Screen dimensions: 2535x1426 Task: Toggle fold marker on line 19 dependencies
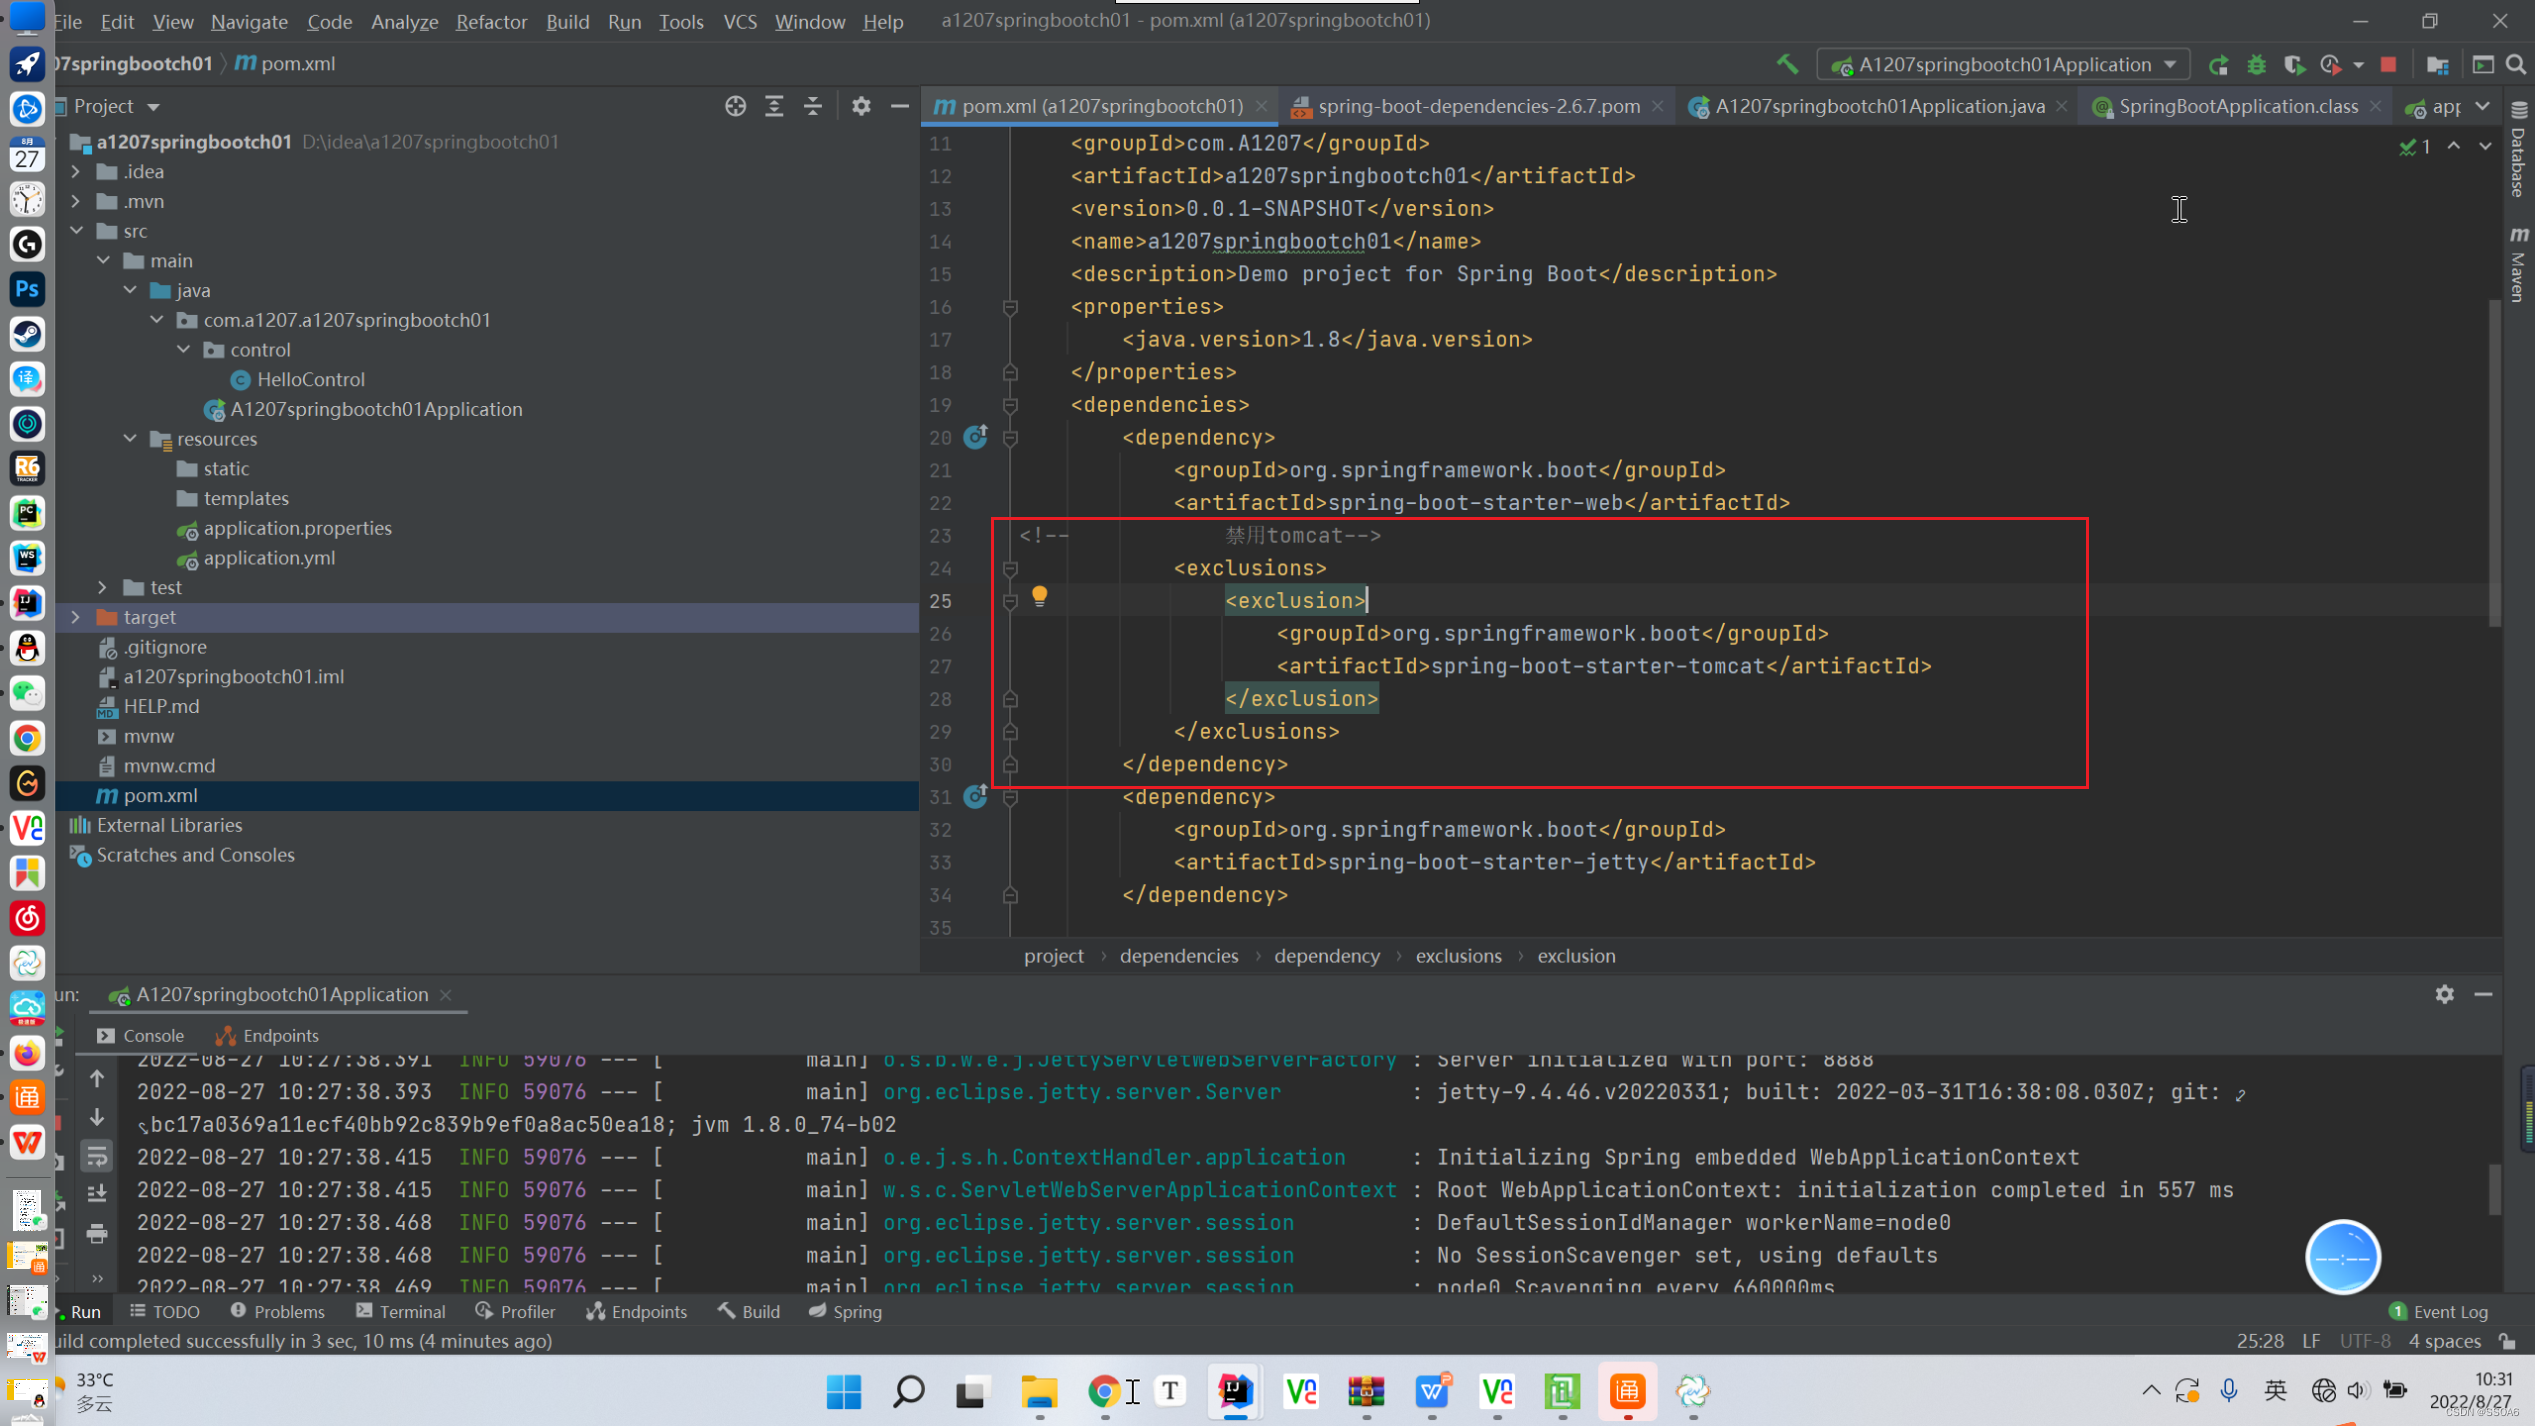pos(1010,405)
